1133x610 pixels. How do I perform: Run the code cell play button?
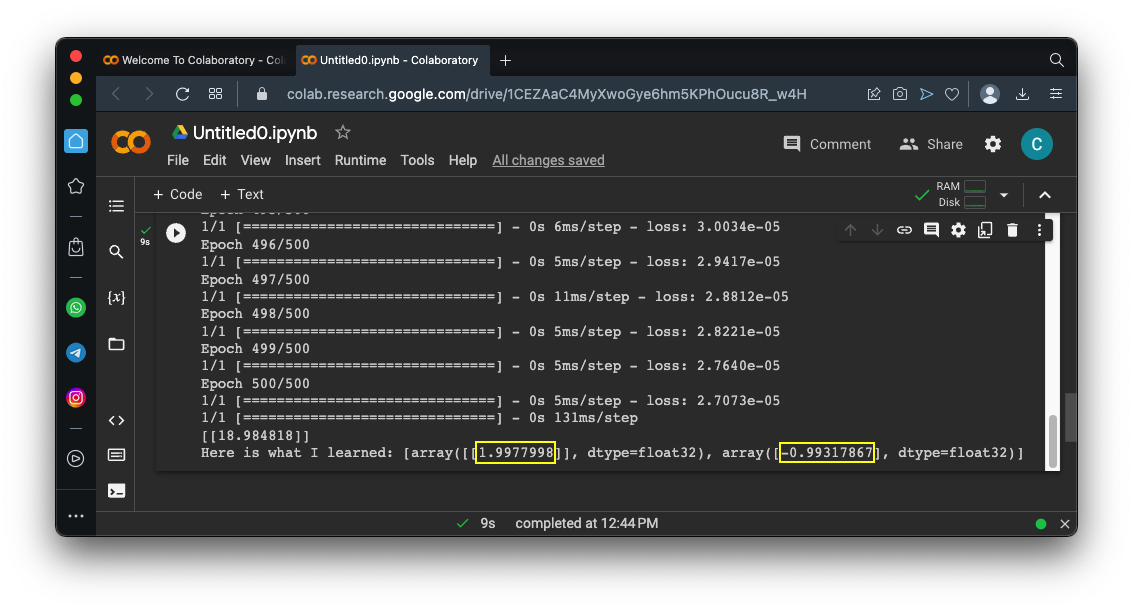[x=176, y=233]
